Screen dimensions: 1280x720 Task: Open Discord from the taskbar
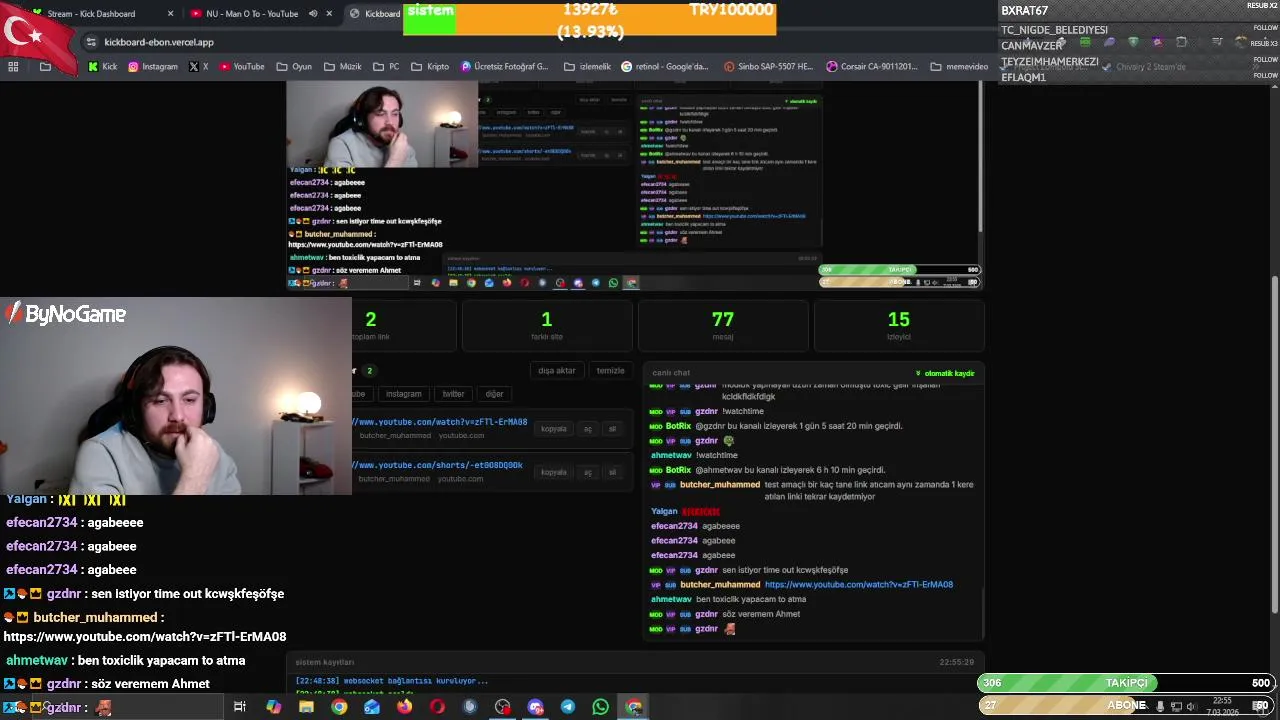[535, 707]
